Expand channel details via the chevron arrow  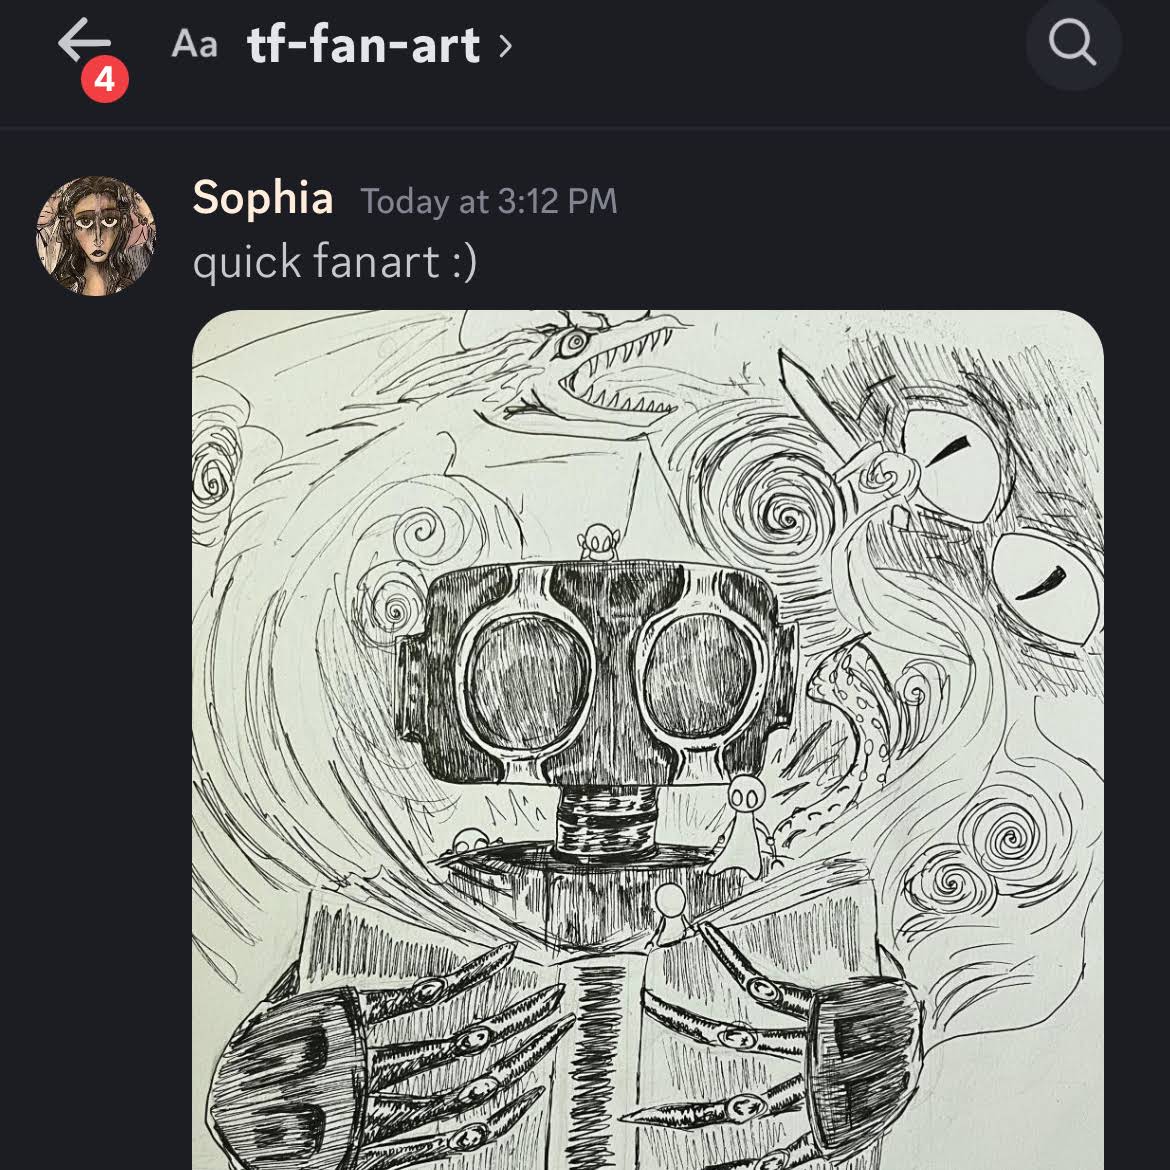click(505, 46)
